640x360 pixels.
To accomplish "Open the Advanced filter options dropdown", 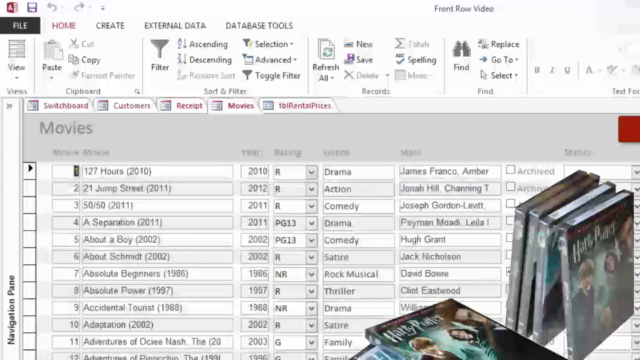I will coord(270,60).
